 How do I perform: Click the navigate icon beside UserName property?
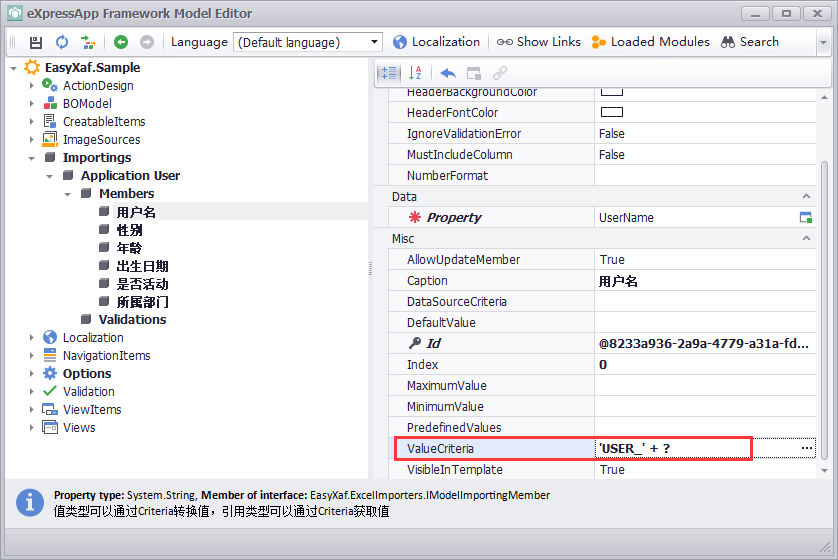(806, 218)
